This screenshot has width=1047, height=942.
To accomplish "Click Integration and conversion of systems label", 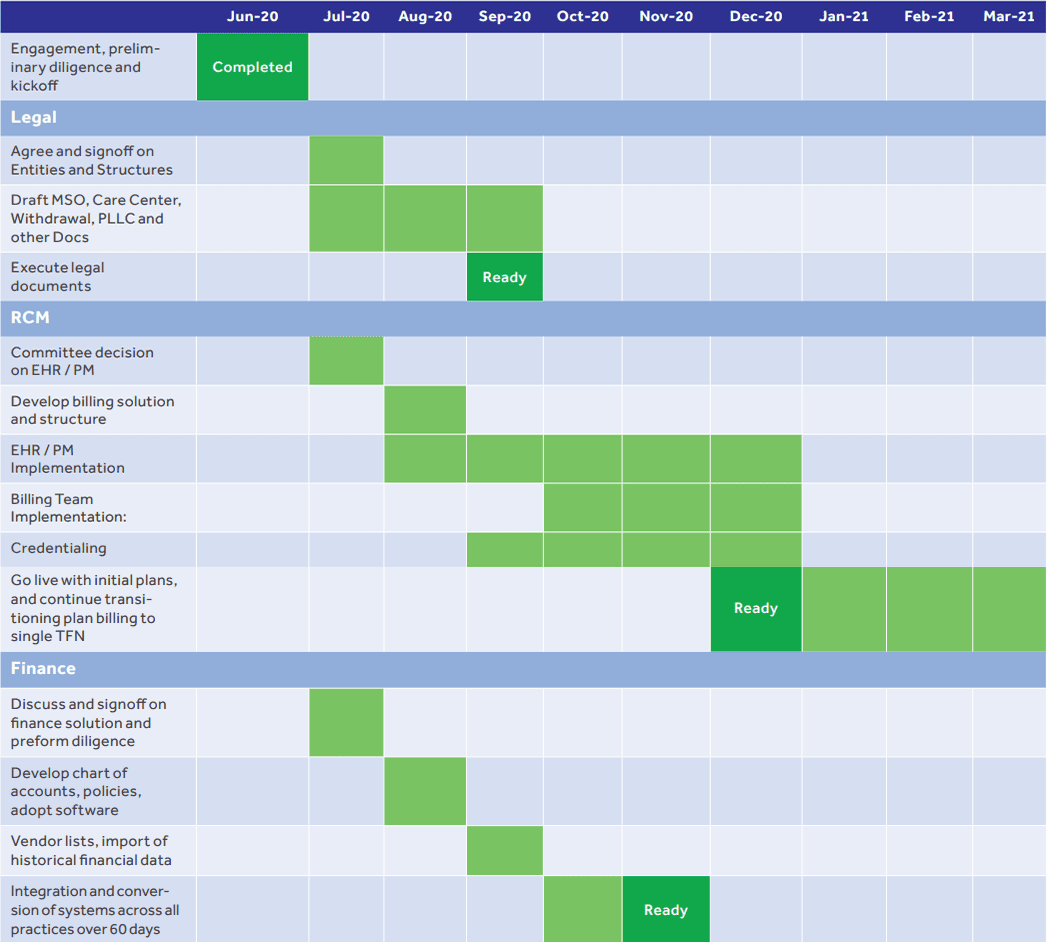I will click(x=95, y=909).
